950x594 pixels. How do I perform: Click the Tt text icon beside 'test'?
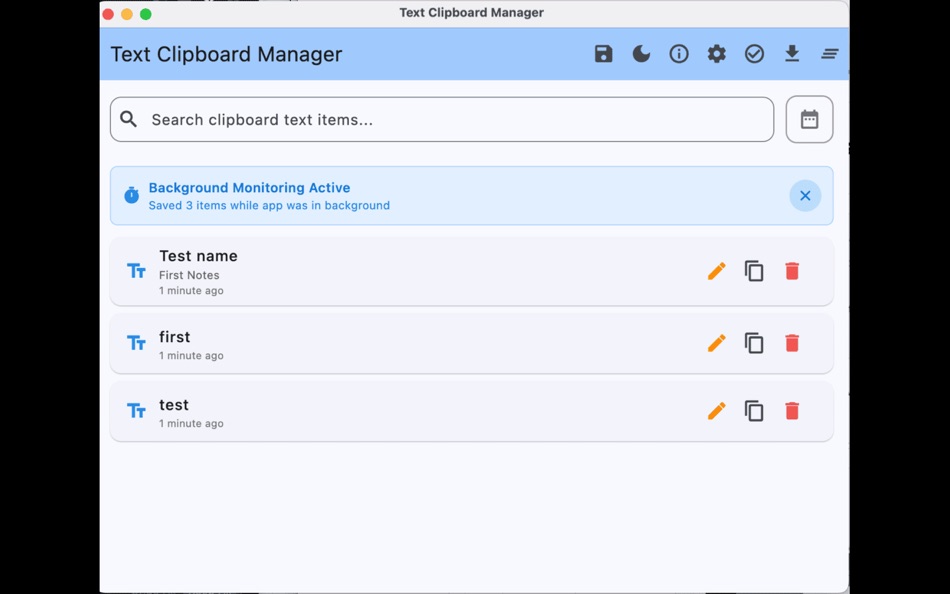click(136, 410)
